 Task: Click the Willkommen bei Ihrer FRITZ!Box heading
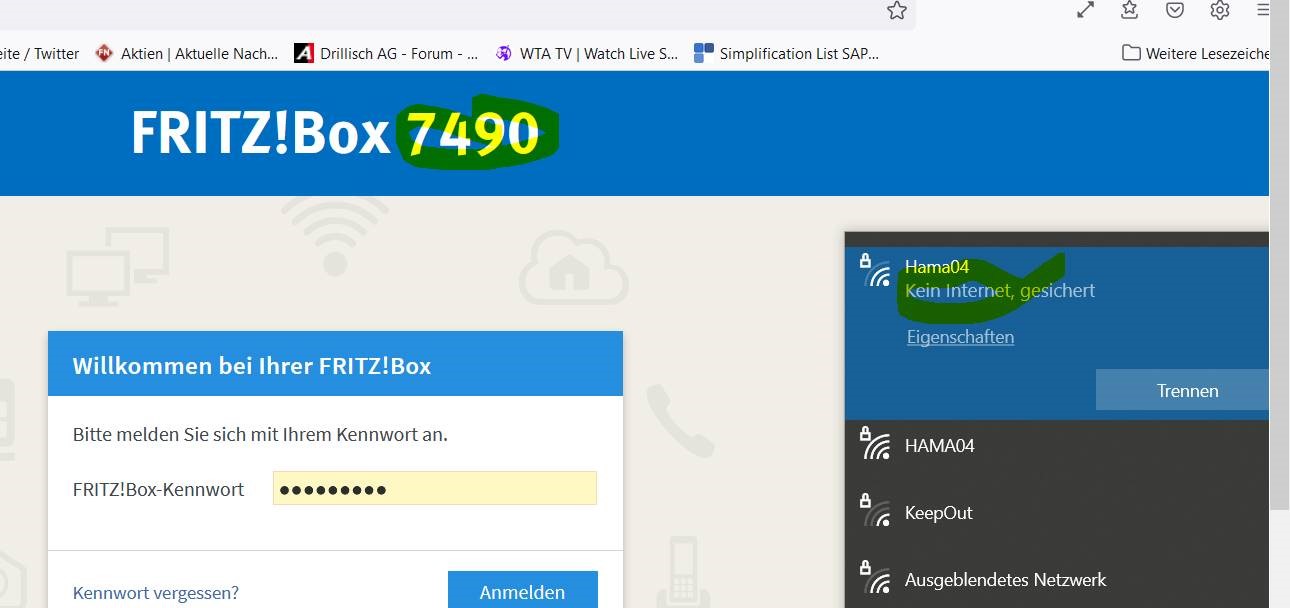click(x=252, y=366)
